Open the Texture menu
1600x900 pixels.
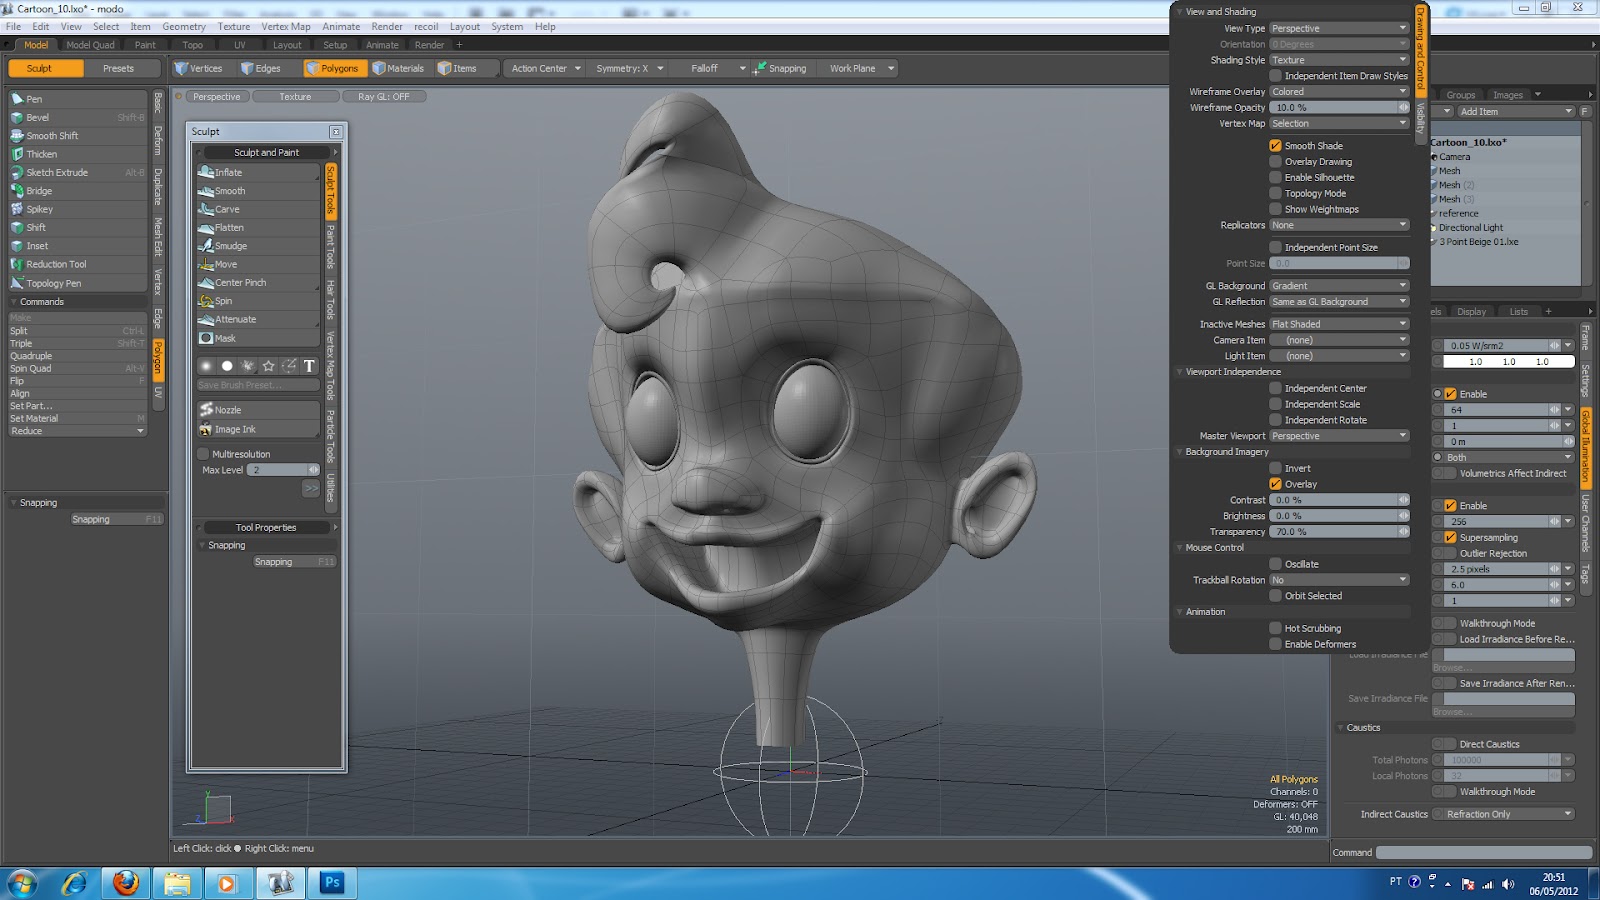(x=233, y=27)
